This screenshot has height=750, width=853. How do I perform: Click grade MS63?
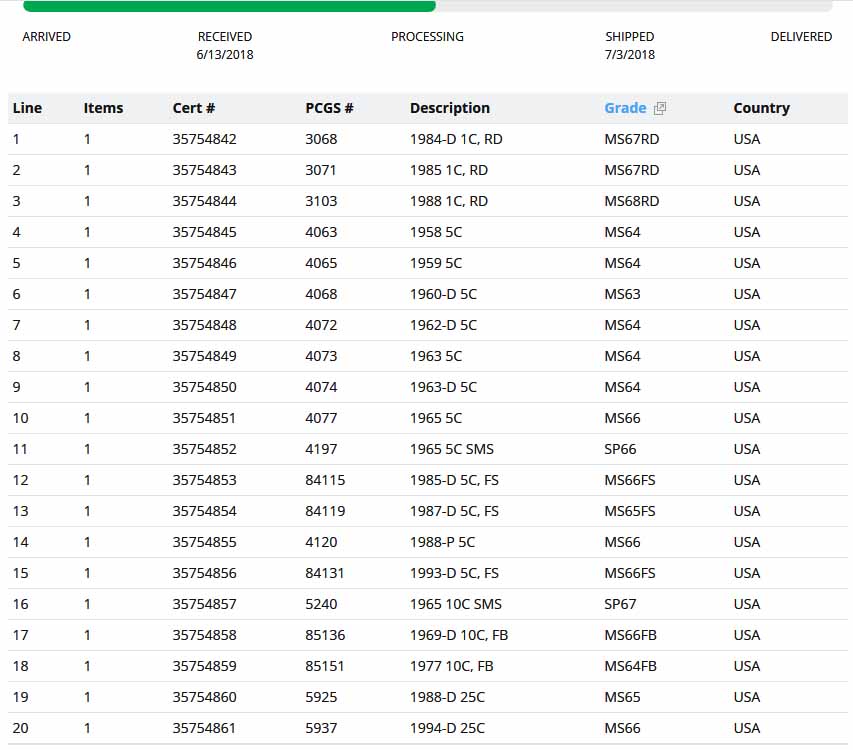pyautogui.click(x=622, y=294)
